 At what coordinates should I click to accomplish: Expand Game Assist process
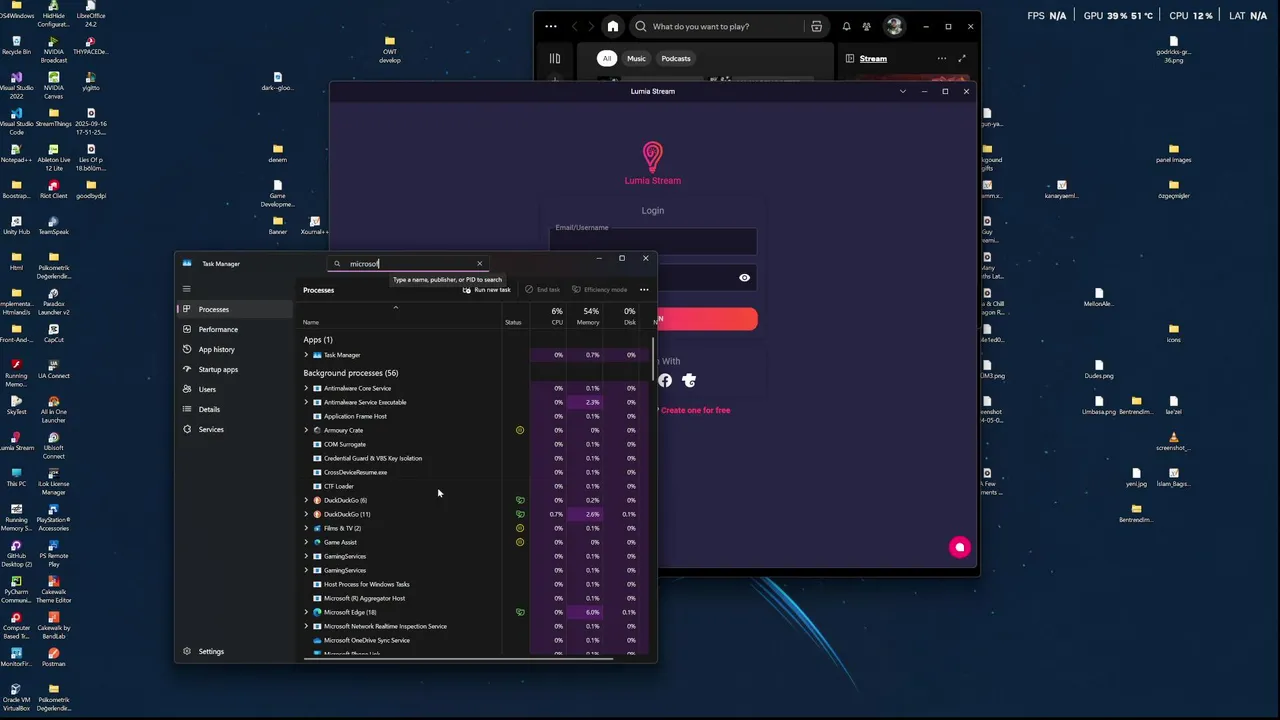click(x=306, y=542)
